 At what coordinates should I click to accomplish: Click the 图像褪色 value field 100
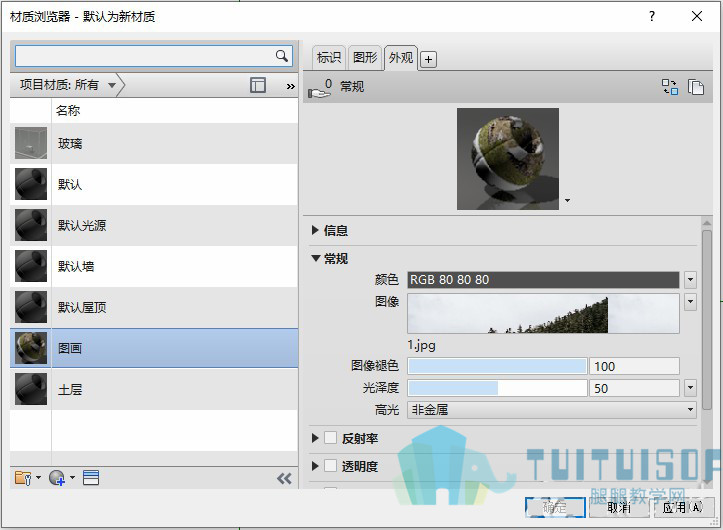[x=634, y=366]
